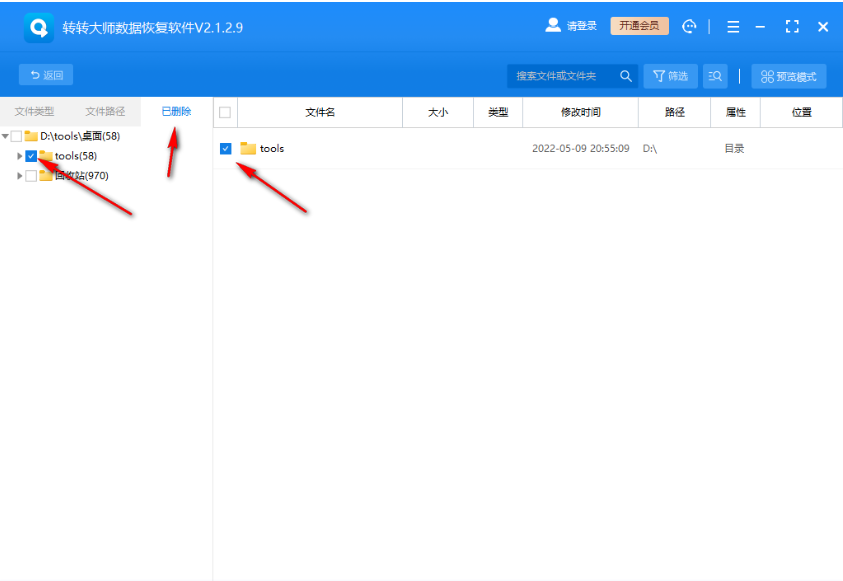The image size is (843, 581).
Task: Uncheck the tools(58) tree checkbox
Action: [x=31, y=156]
